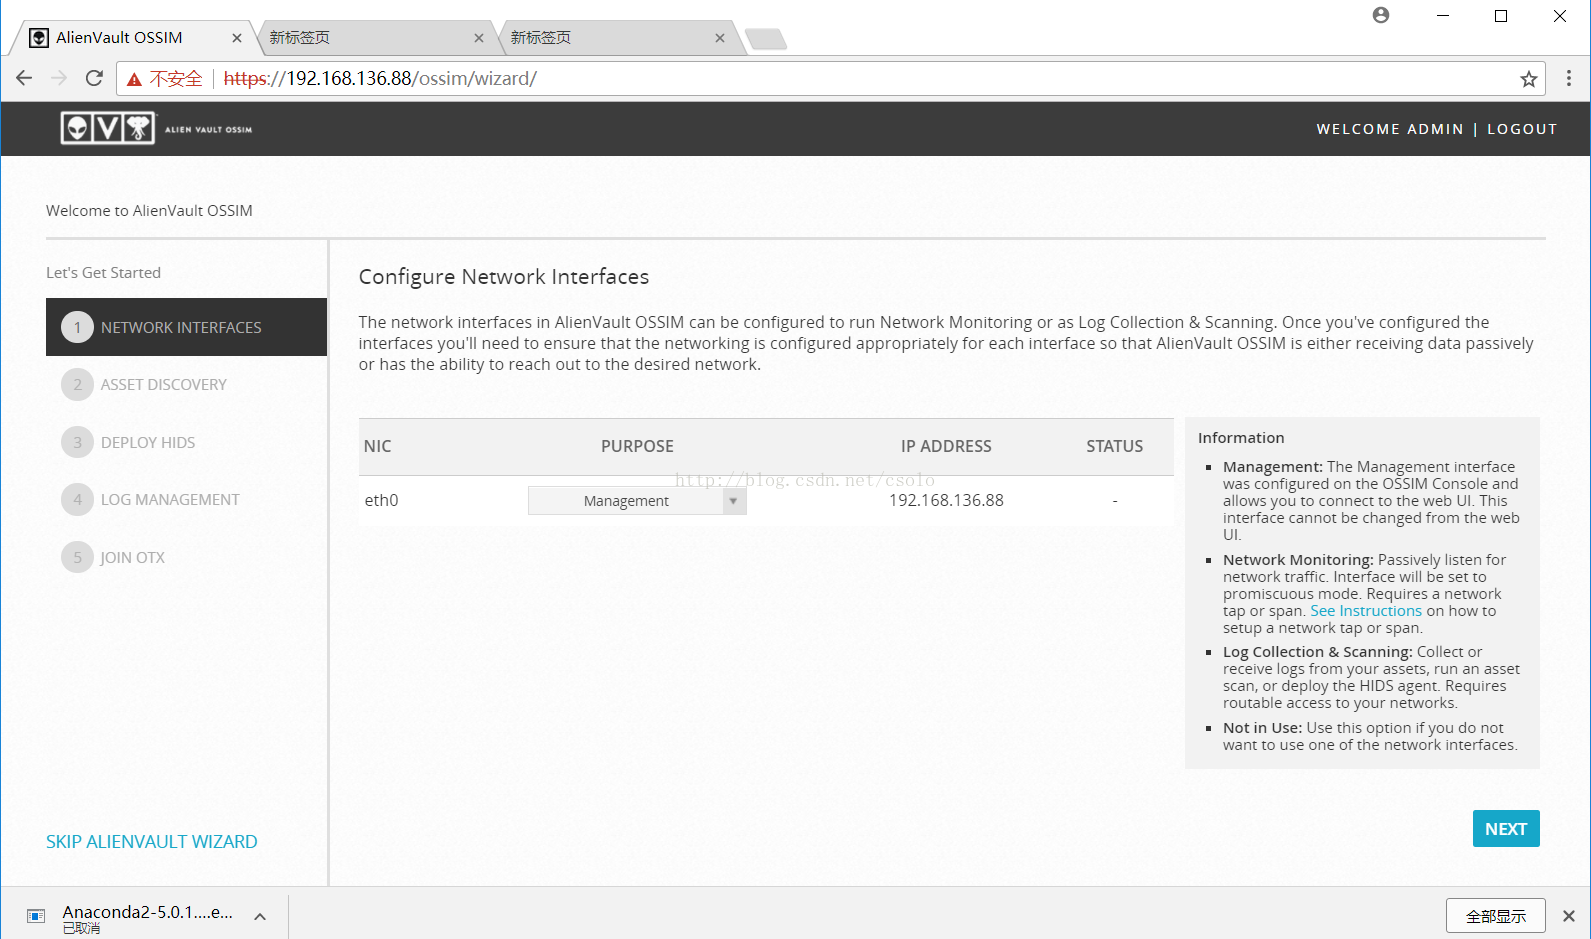Select NETWORK INTERFACES wizard step
This screenshot has width=1591, height=939.
(x=186, y=327)
